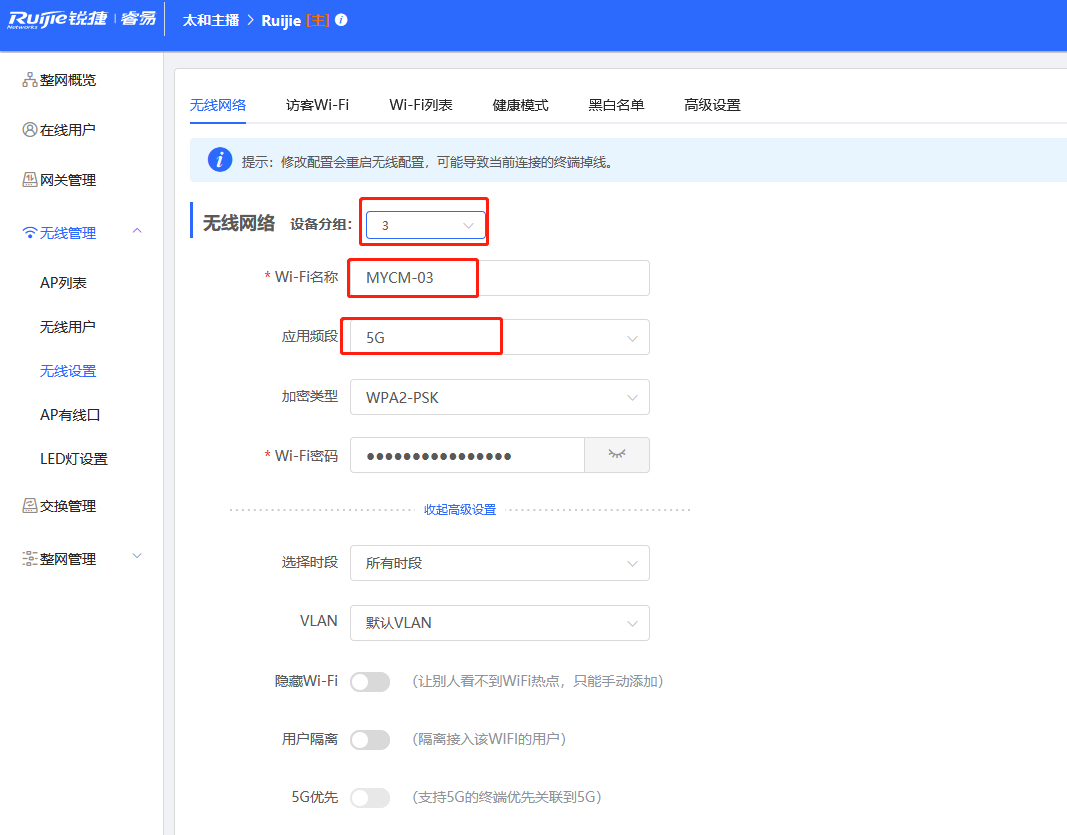Switch to the 访客Wi-Fi tab

pos(317,105)
